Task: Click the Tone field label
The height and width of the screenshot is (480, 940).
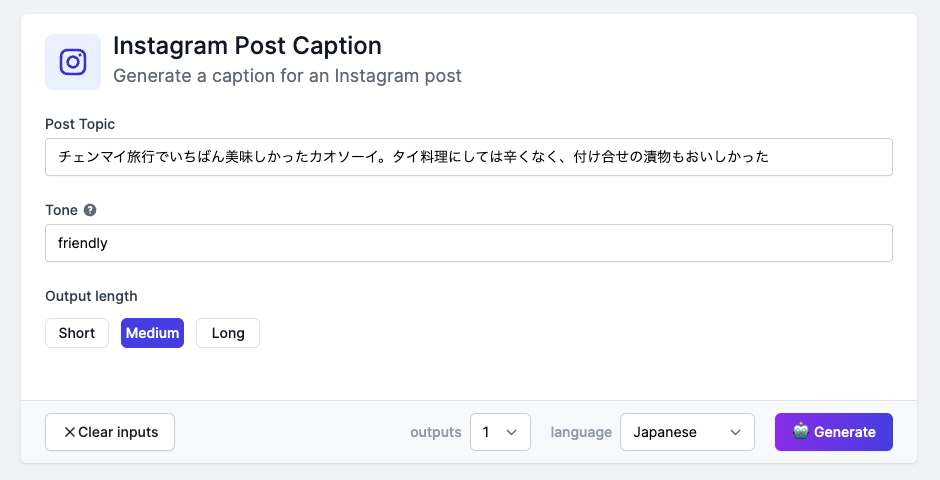Action: 61,210
